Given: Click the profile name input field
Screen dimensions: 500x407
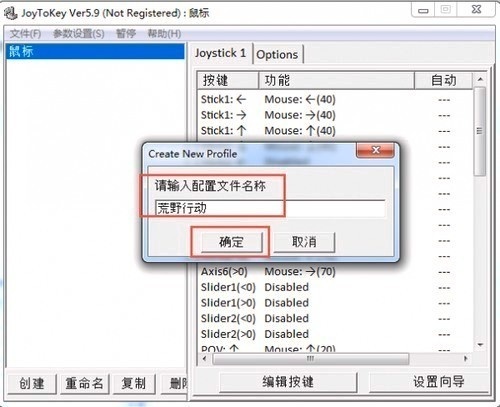Looking at the screenshot, I should [270, 208].
